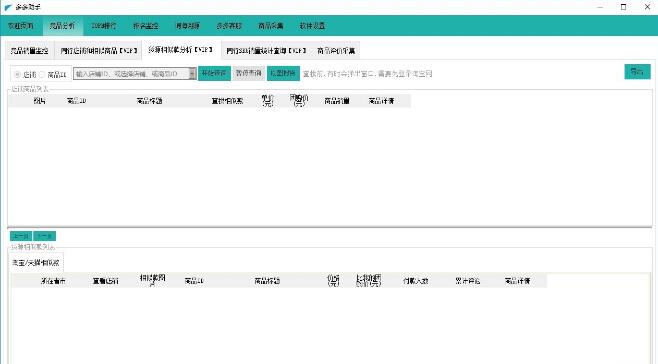Click 累计评论 column header in lower table
658x364 pixels.
[x=467, y=281]
